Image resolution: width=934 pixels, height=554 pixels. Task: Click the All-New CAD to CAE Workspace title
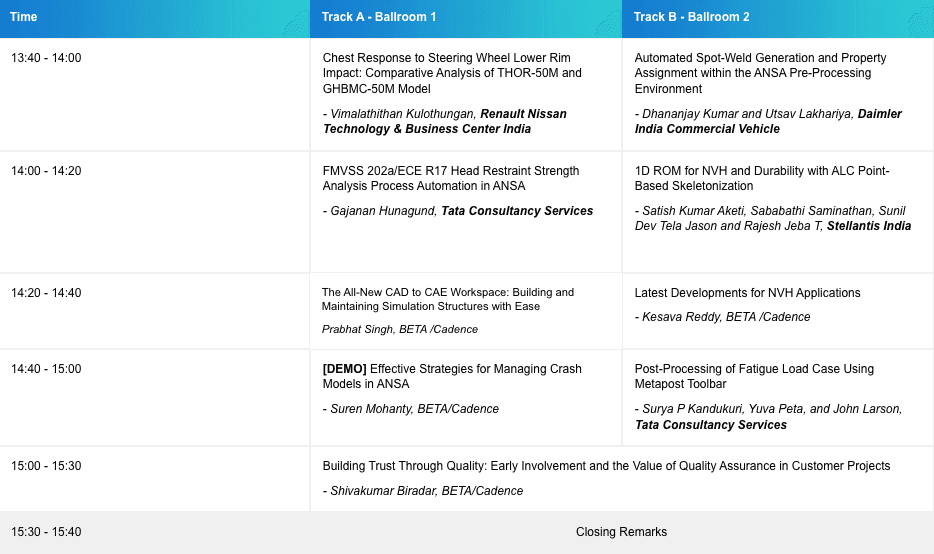[448, 299]
